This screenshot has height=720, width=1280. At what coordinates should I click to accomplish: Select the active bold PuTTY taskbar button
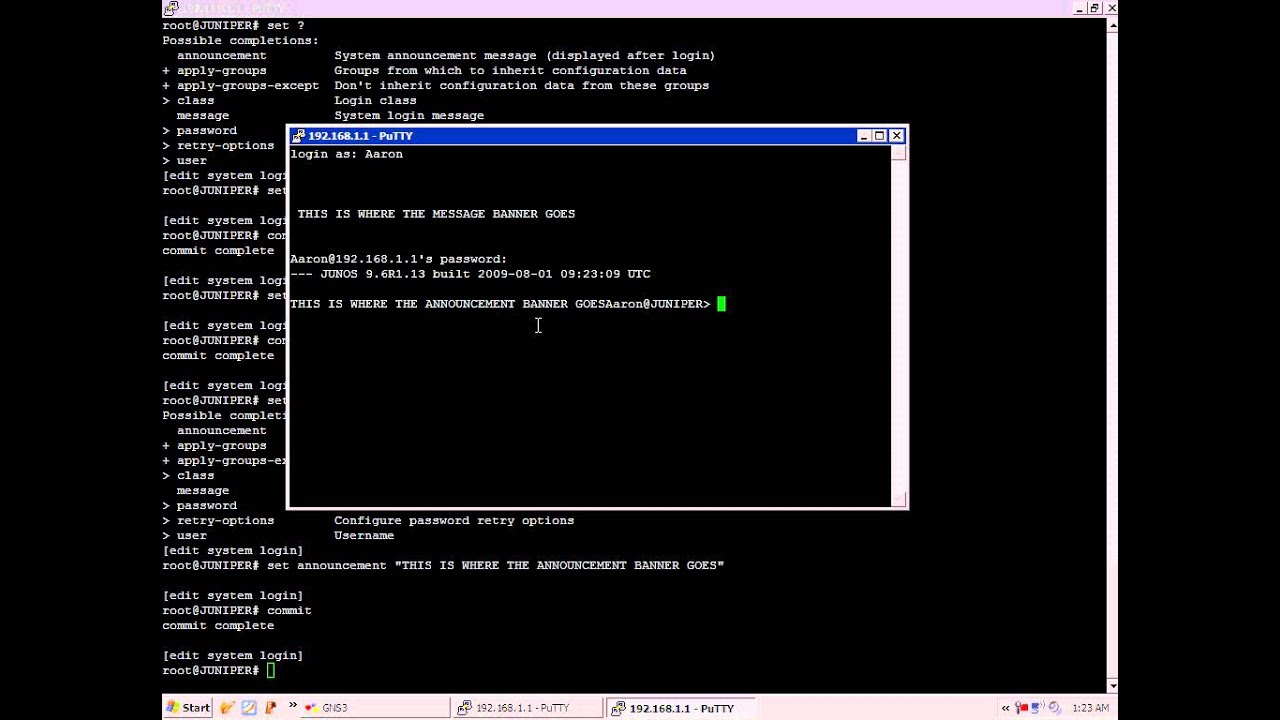(680, 708)
